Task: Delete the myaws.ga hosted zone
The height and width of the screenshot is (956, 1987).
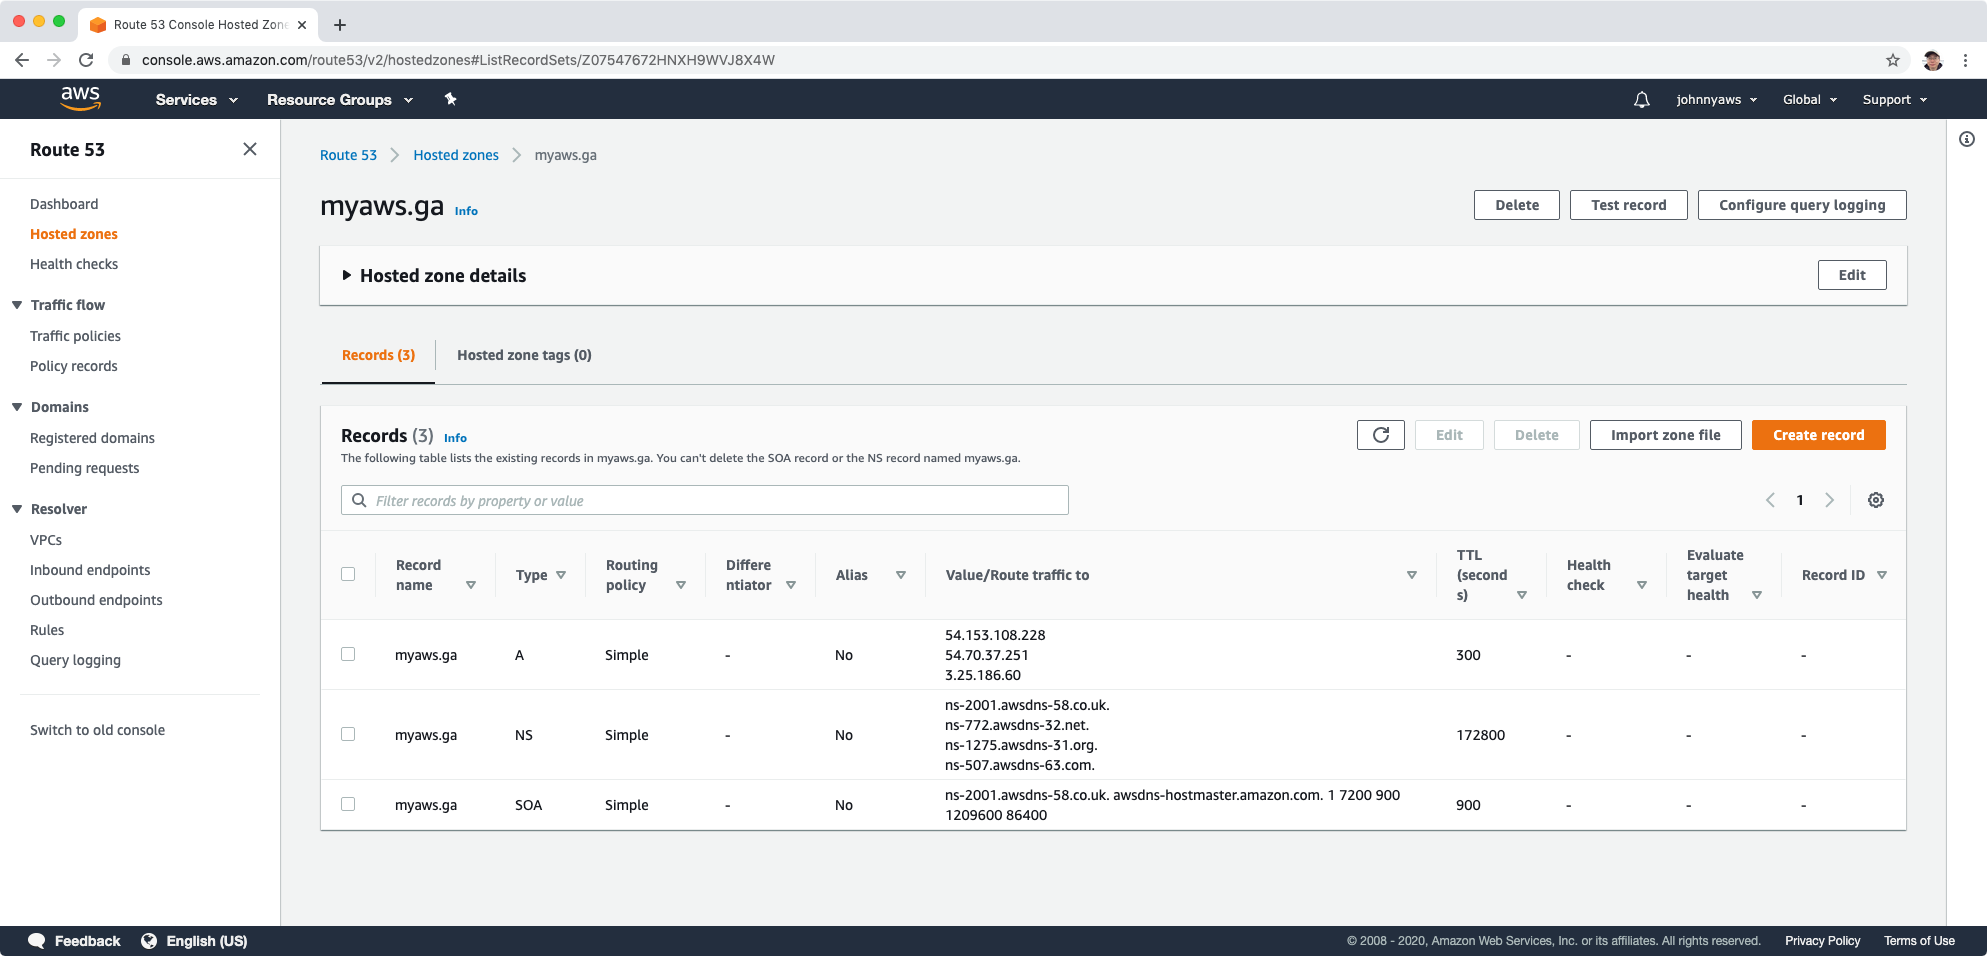Action: coord(1517,205)
